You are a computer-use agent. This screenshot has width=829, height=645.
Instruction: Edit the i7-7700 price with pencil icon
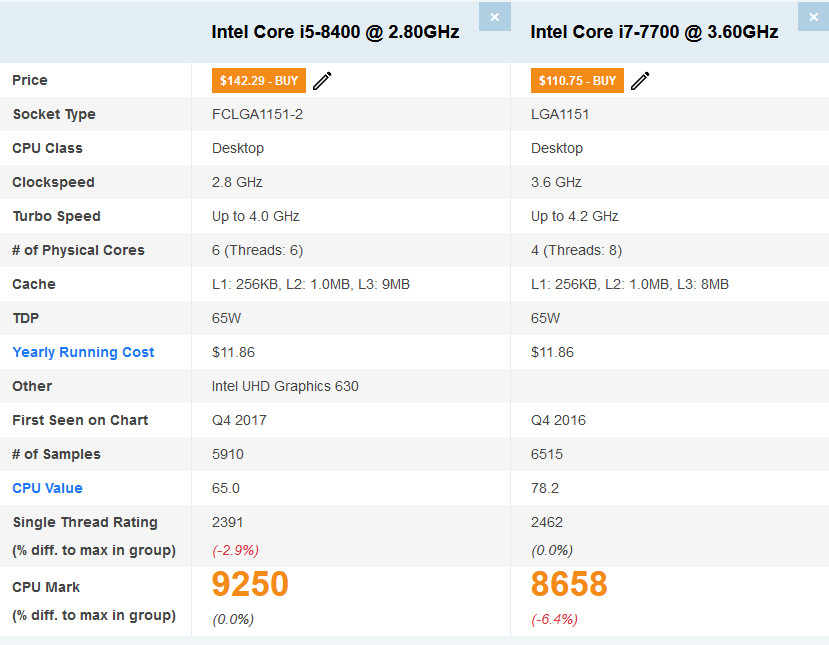tap(640, 81)
